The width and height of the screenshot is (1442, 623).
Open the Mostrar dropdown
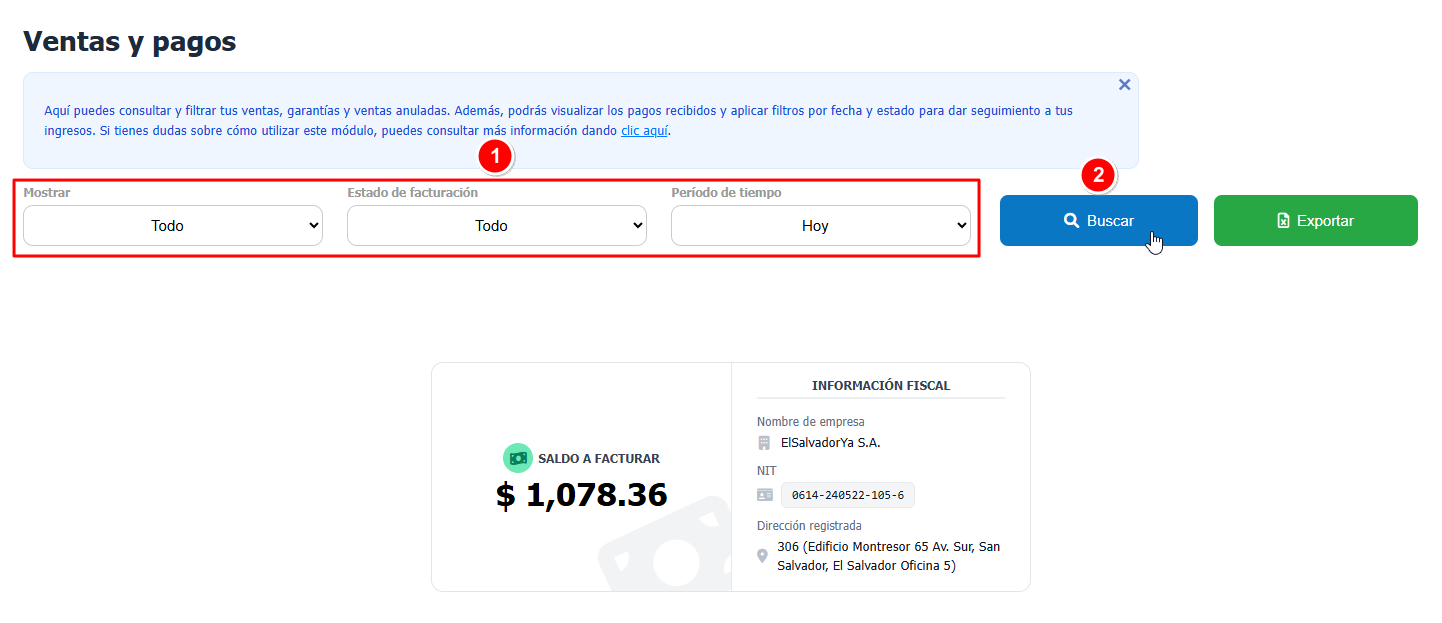[x=173, y=226]
